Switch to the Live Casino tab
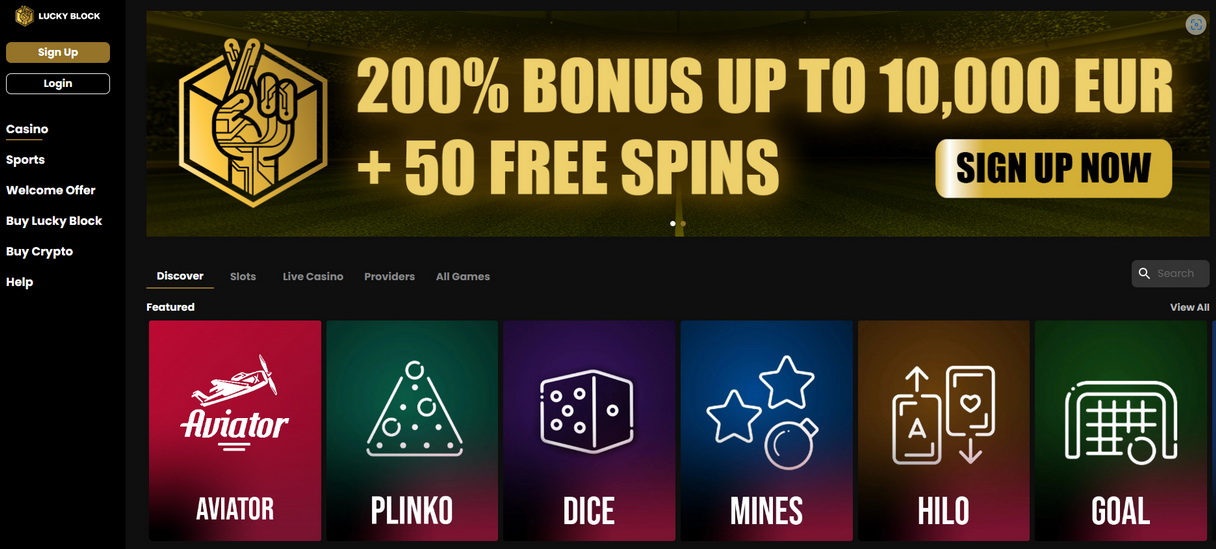1216x549 pixels. [x=313, y=276]
